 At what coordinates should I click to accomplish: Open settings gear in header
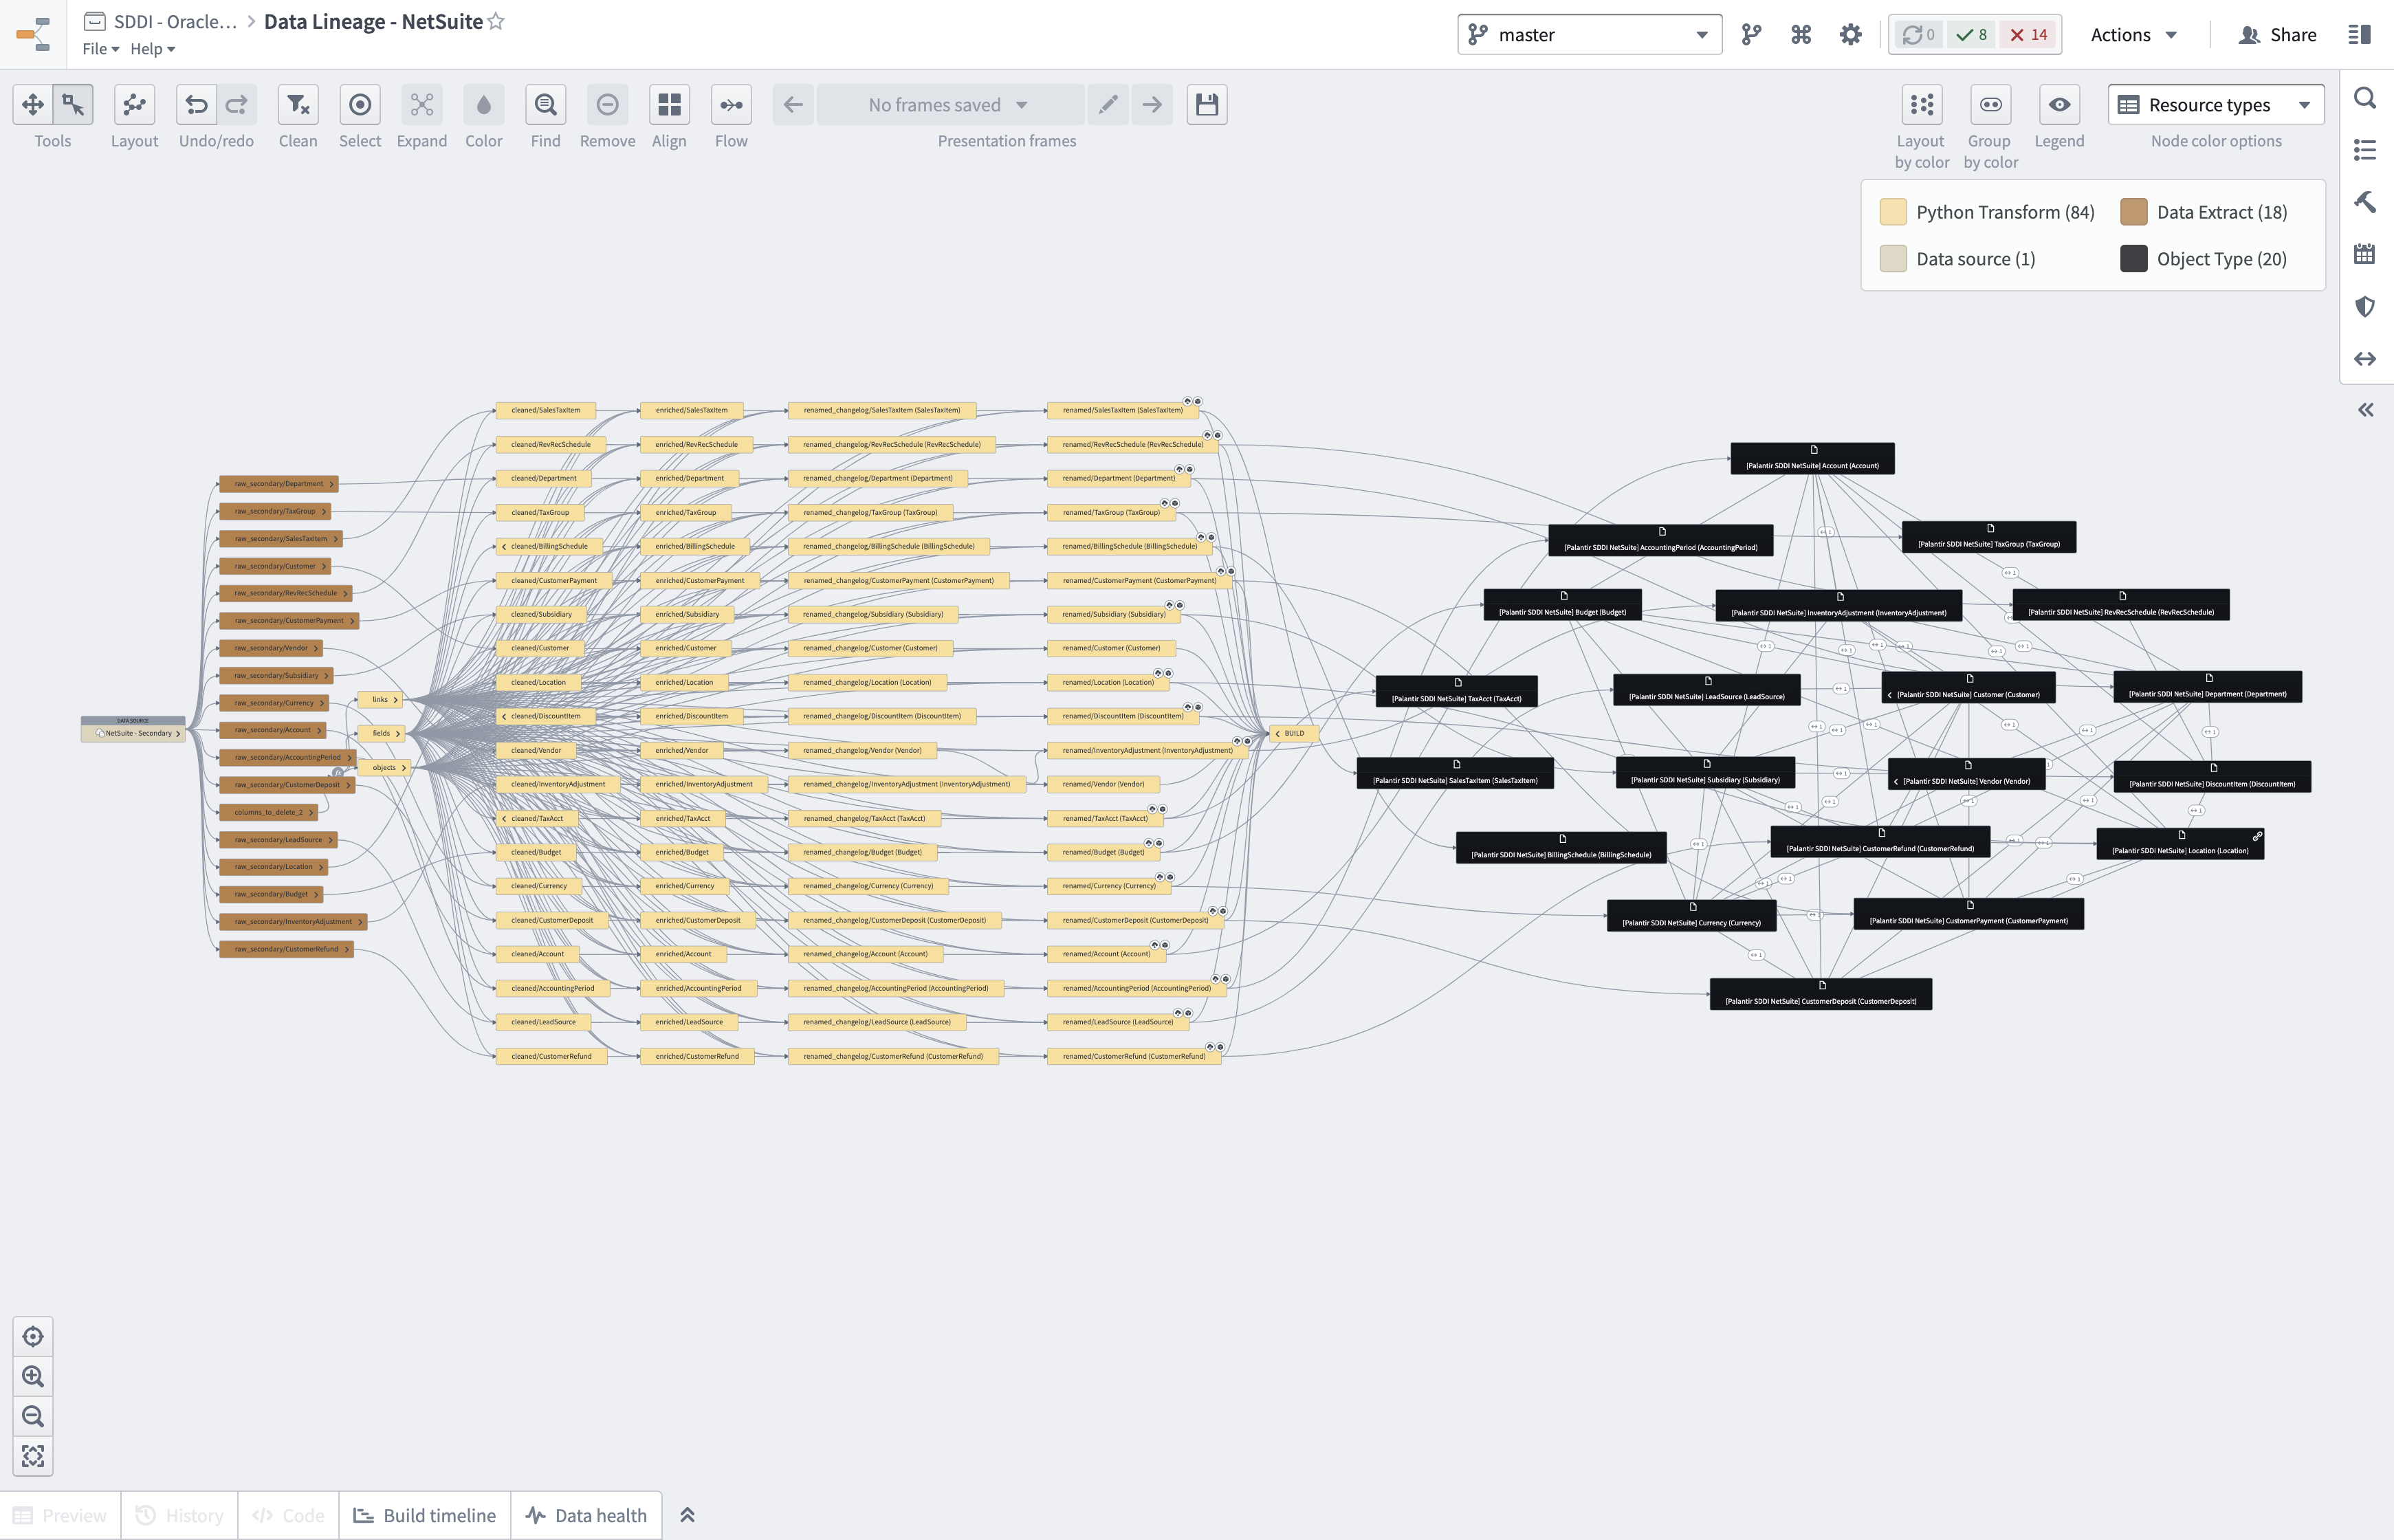[x=1851, y=35]
